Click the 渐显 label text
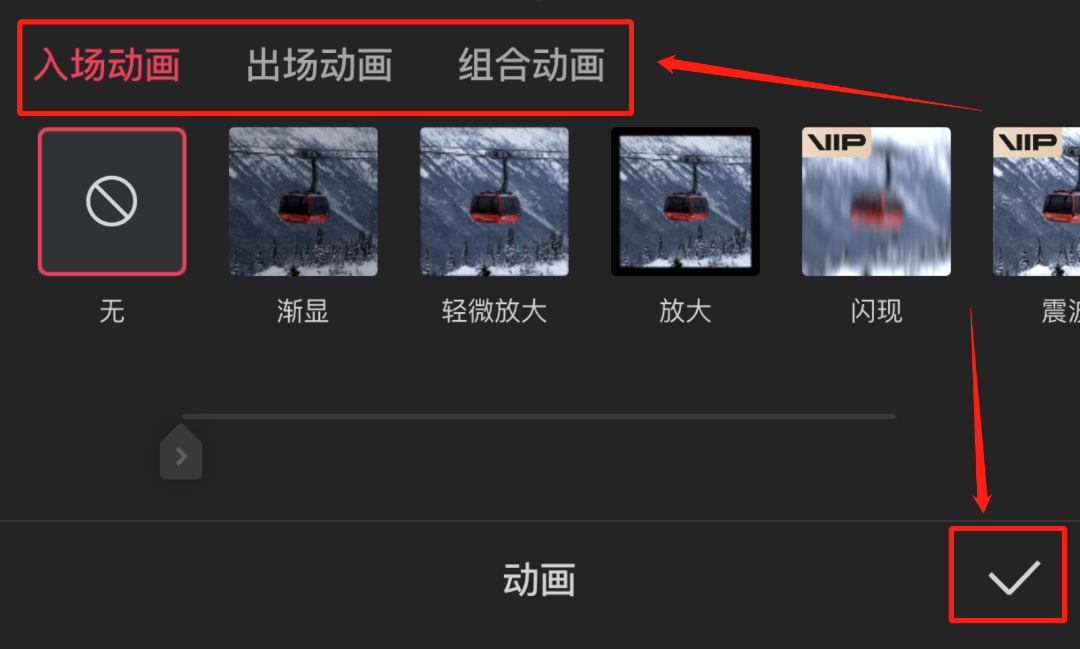1080x649 pixels. pyautogui.click(x=303, y=311)
